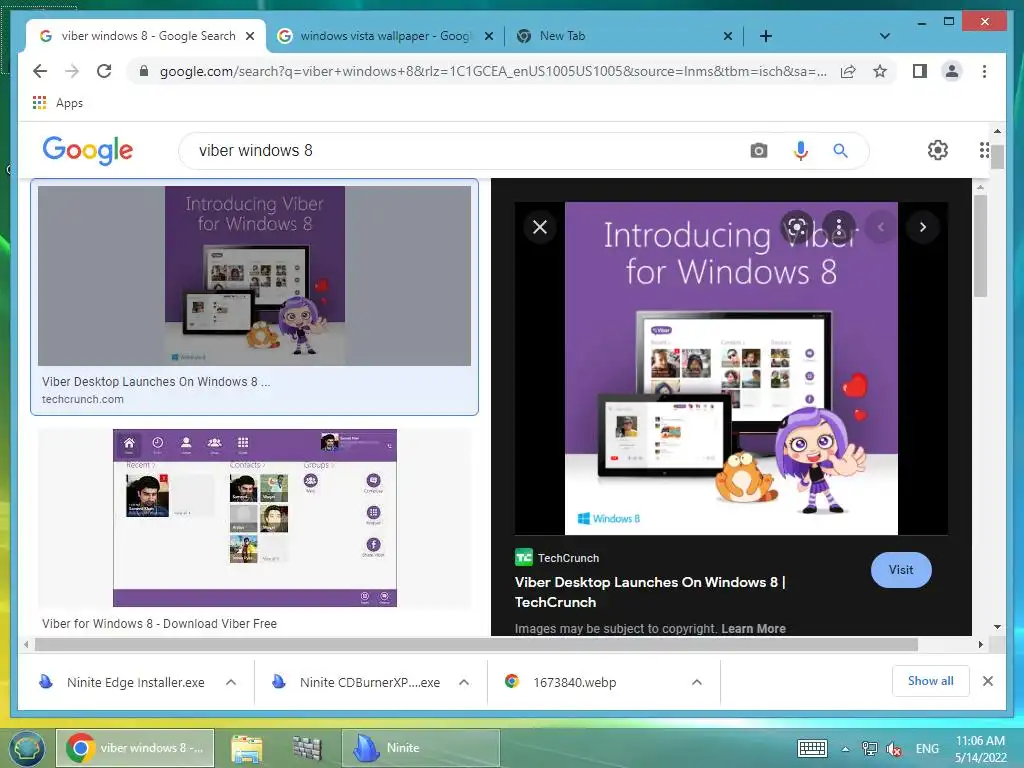Screen dimensions: 1024x768
Task: Open Chrome's three-dot menu
Action: coord(984,71)
